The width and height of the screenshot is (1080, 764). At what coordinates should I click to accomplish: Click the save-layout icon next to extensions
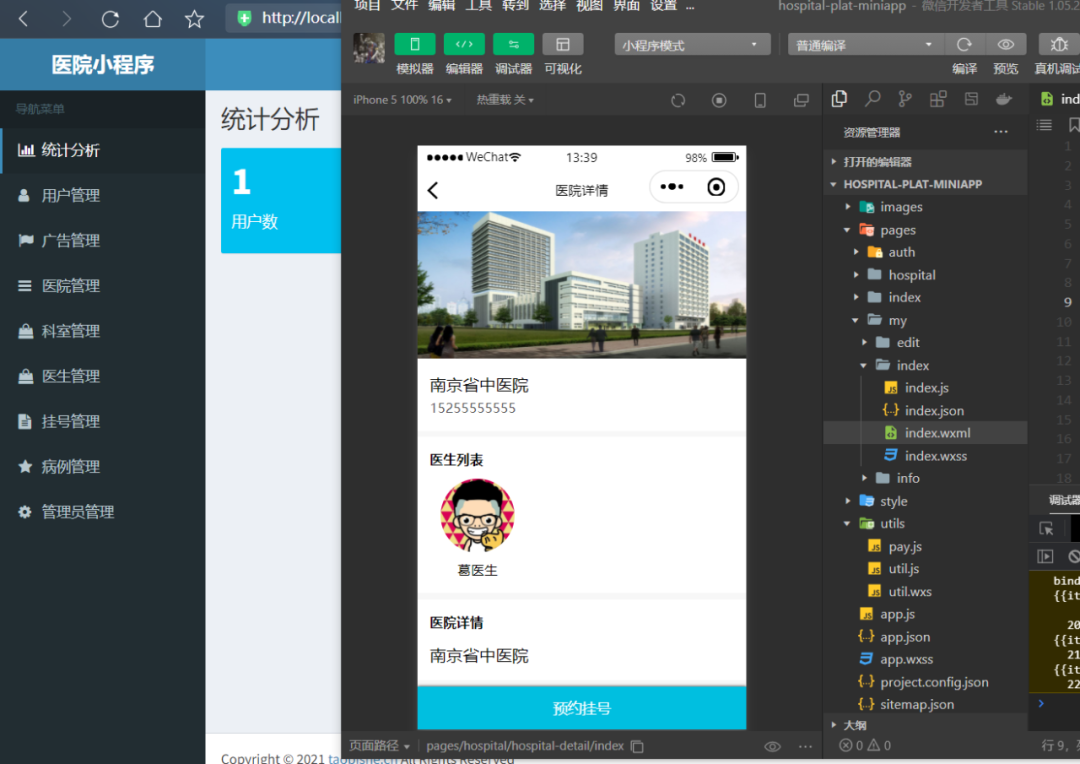pos(970,99)
